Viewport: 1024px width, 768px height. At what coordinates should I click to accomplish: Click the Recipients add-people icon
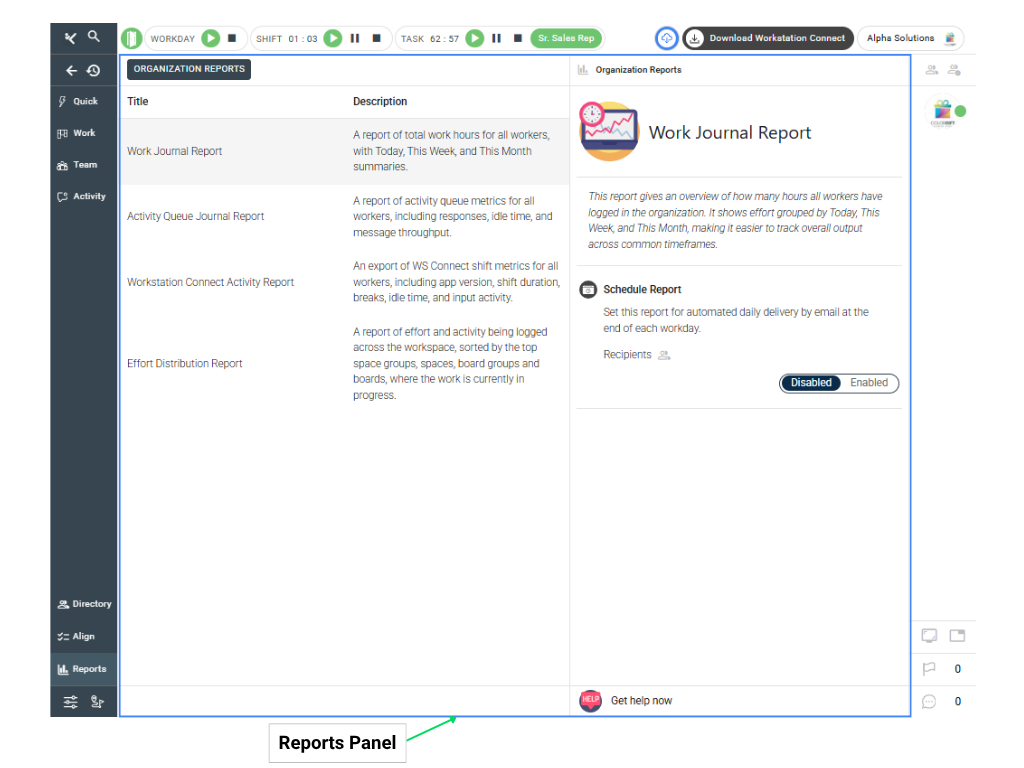[664, 355]
